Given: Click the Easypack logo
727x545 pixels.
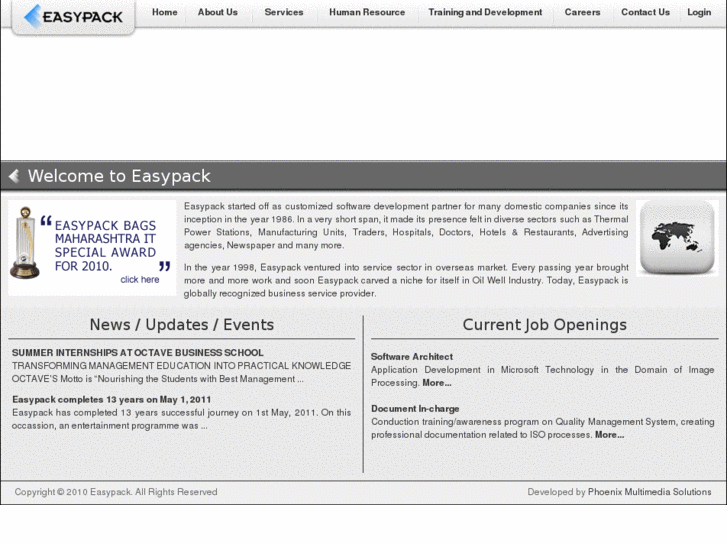Looking at the screenshot, I should [74, 17].
